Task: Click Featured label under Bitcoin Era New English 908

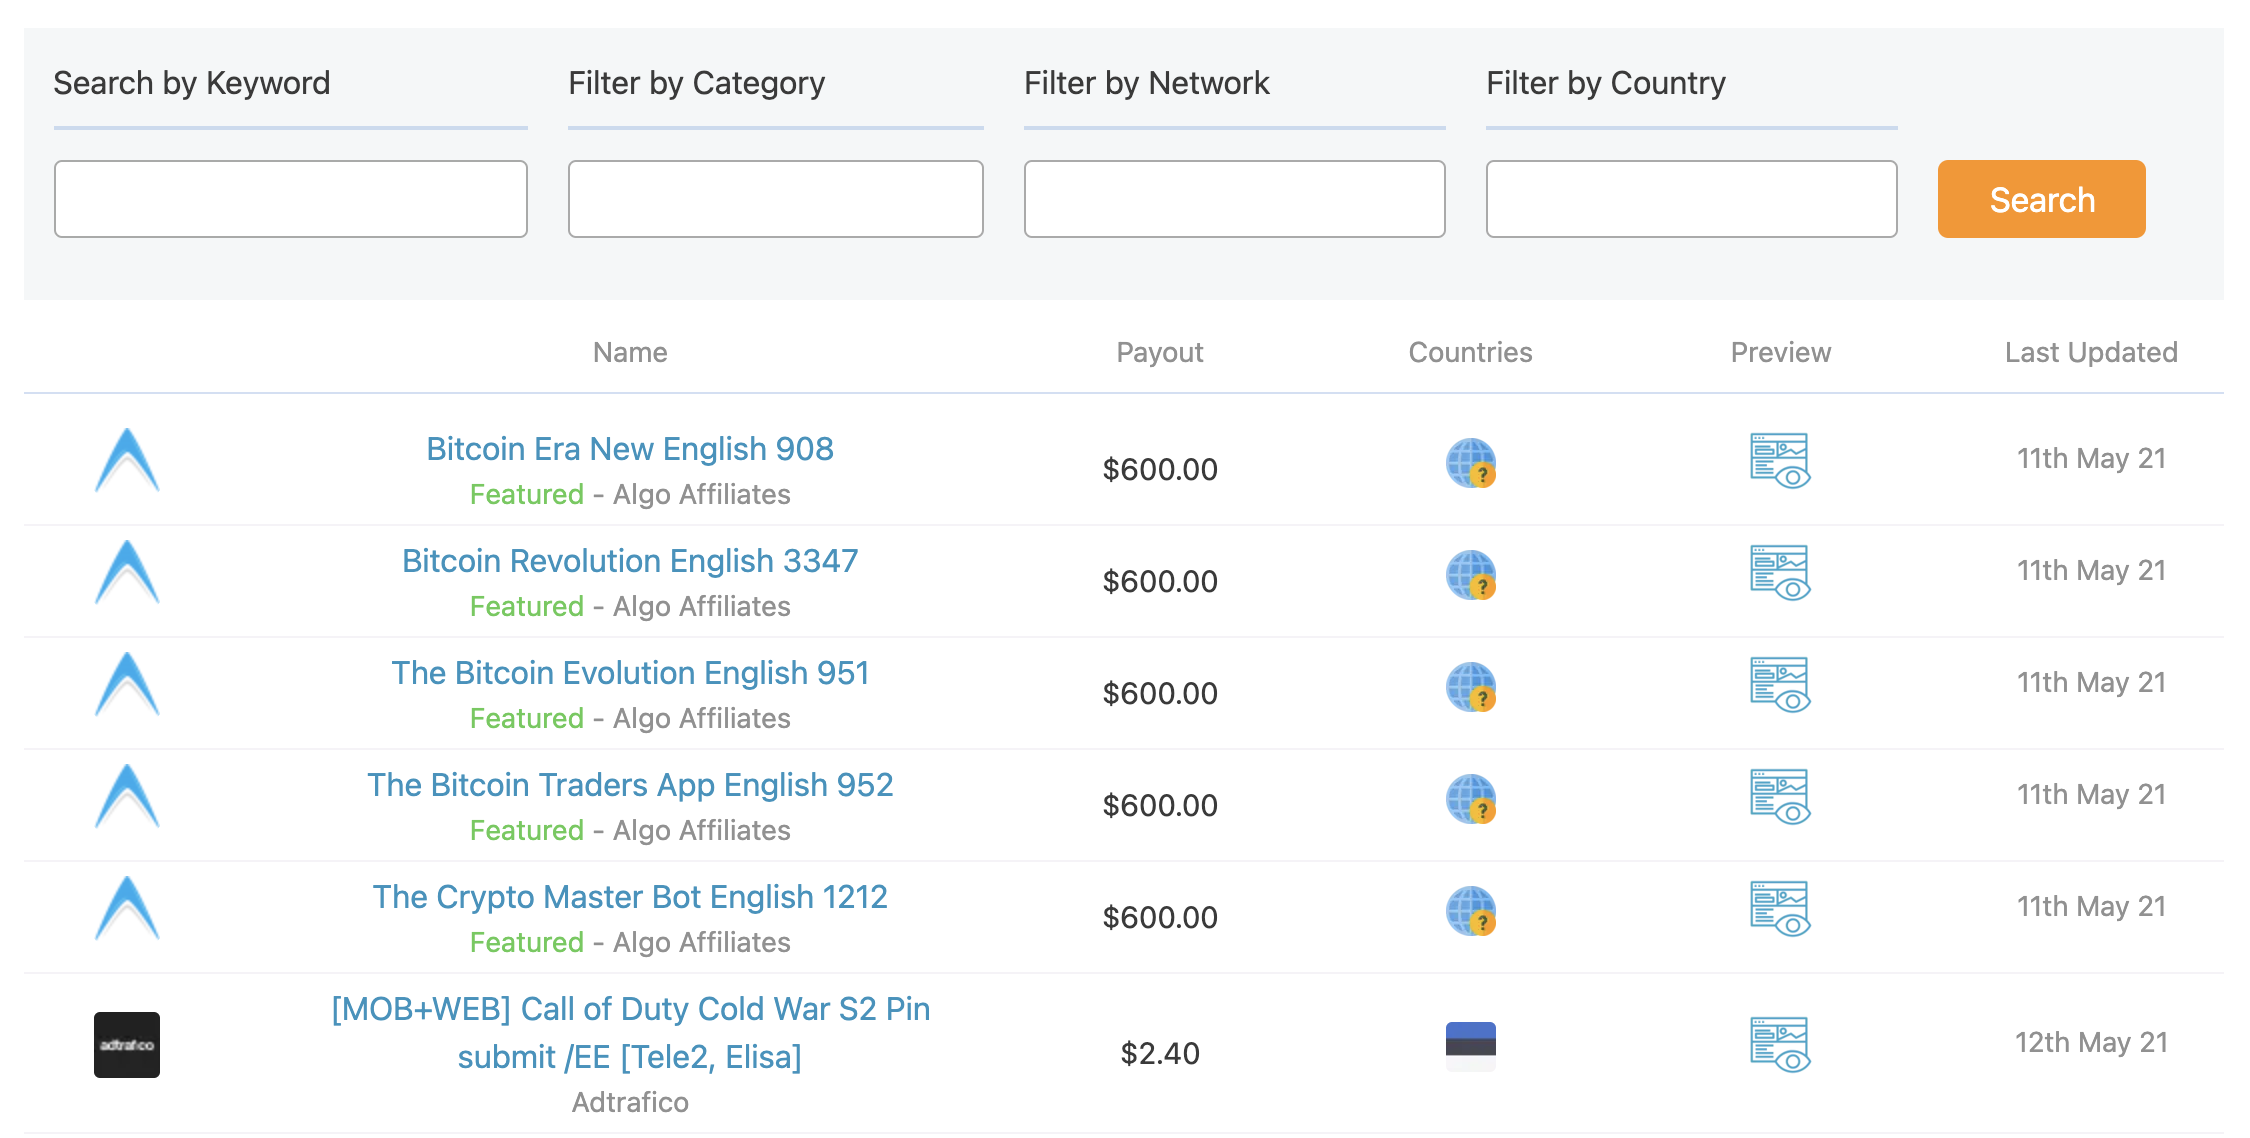Action: [x=527, y=494]
